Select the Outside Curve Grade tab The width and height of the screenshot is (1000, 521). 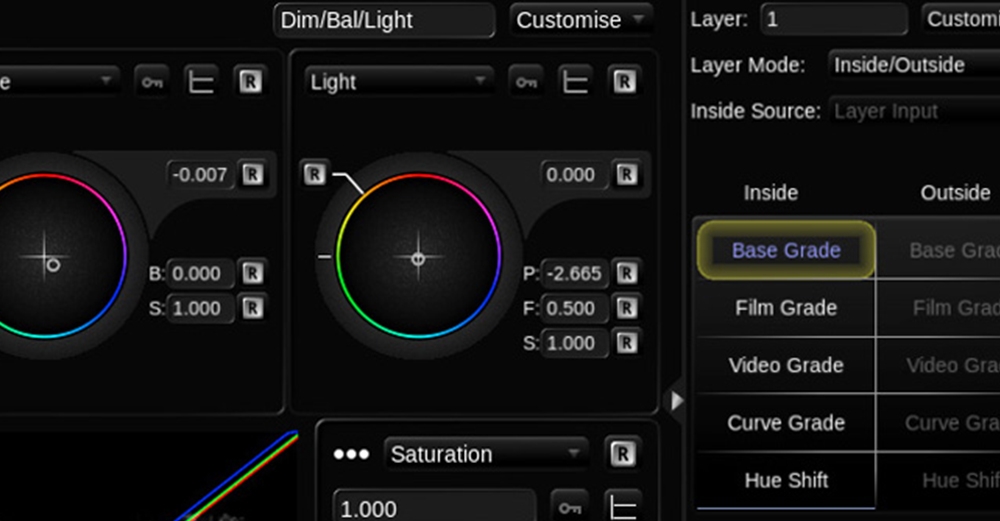[939, 422]
